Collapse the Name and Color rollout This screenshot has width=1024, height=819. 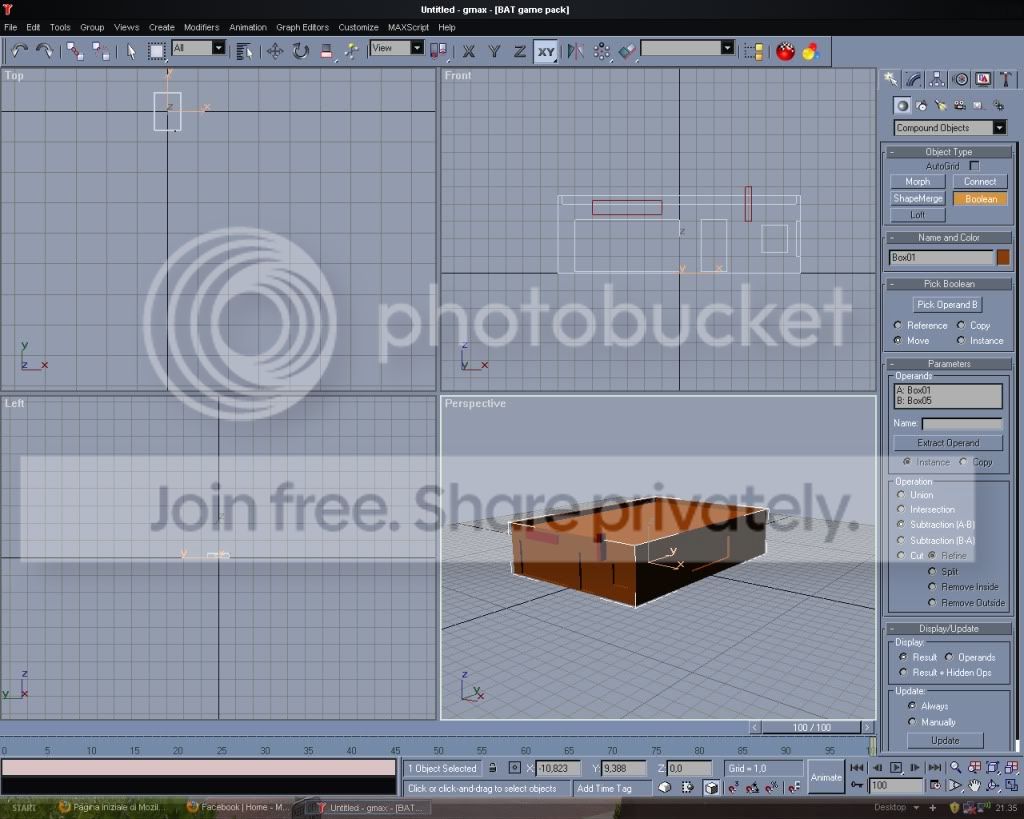(948, 238)
